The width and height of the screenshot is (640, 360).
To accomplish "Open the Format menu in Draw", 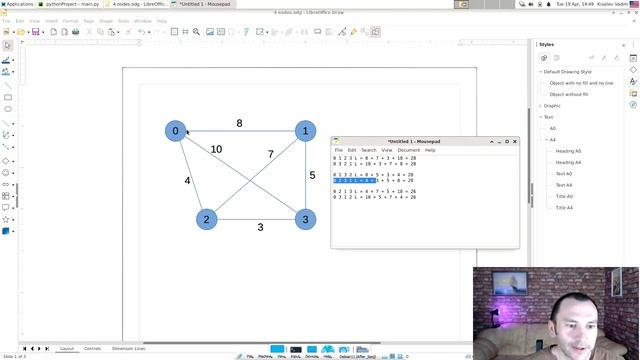I will [x=70, y=21].
